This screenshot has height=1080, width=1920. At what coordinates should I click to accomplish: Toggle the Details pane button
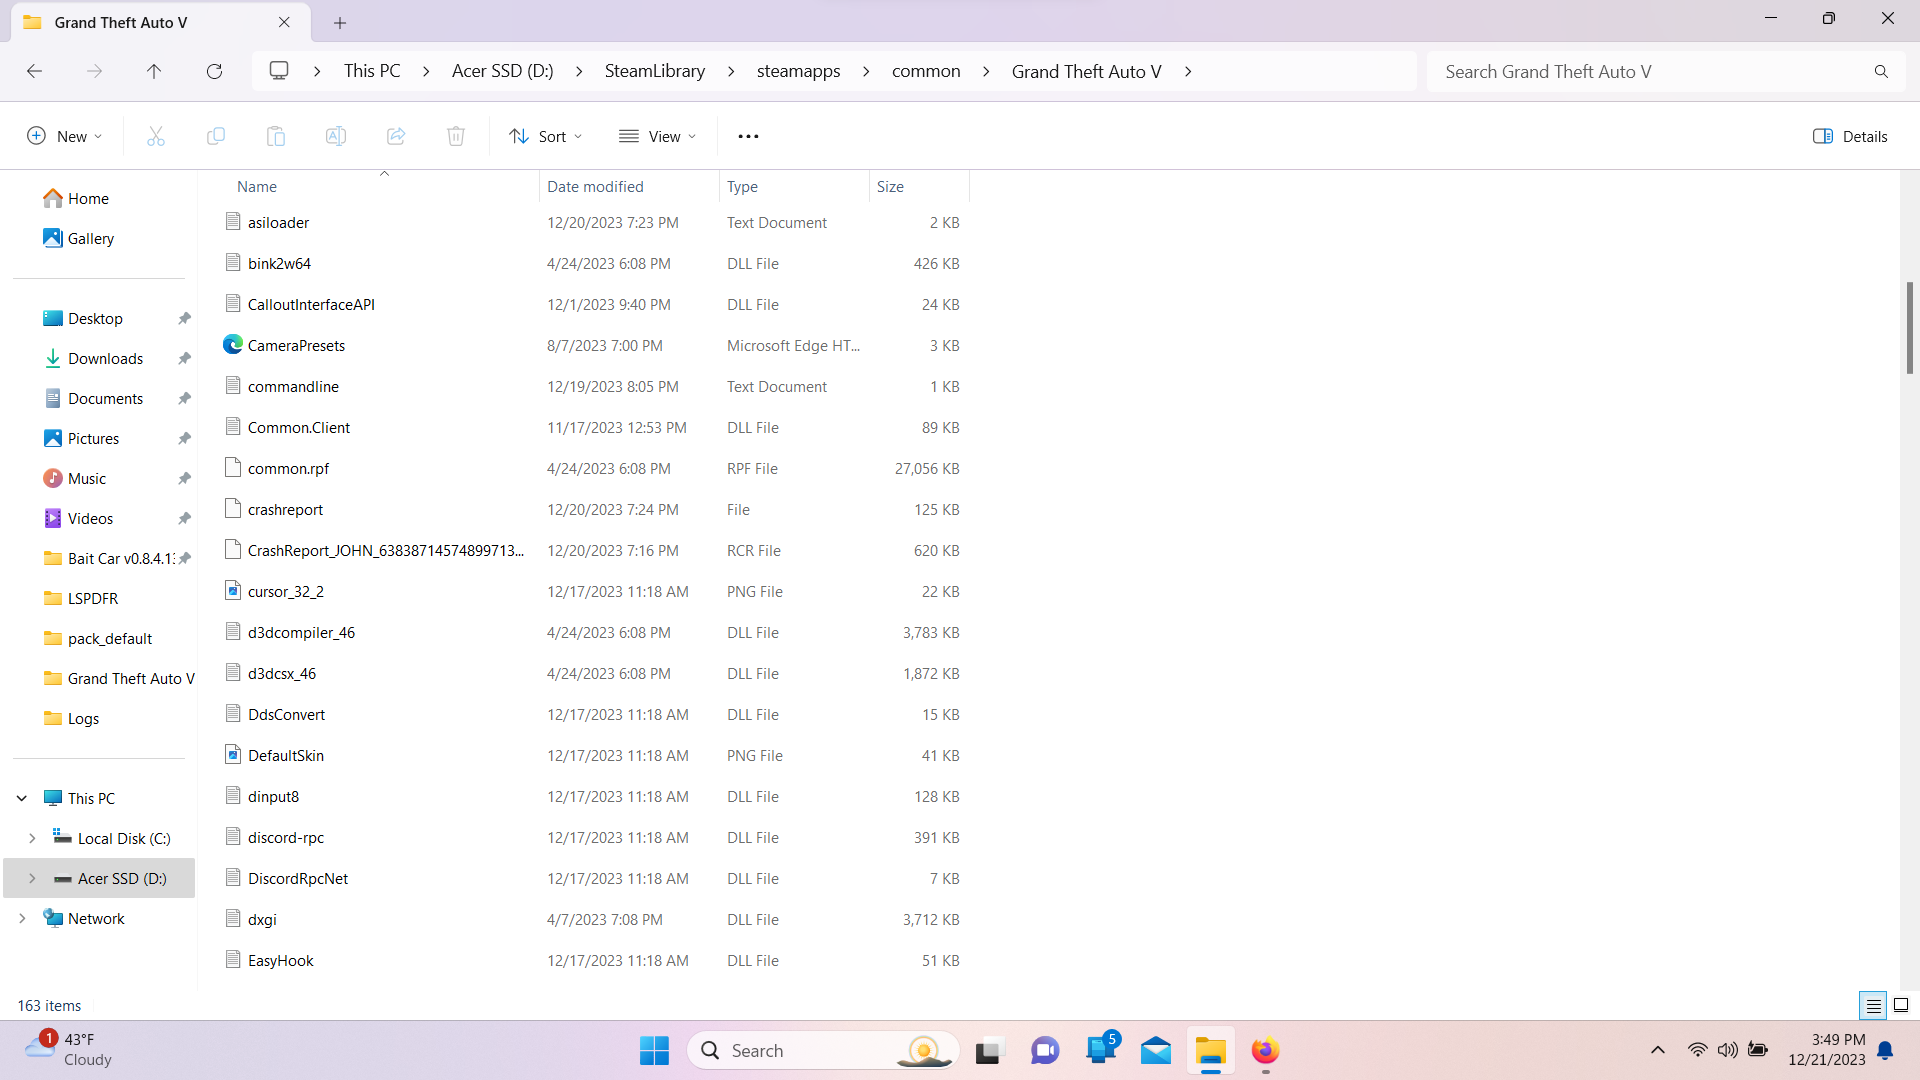click(1850, 136)
